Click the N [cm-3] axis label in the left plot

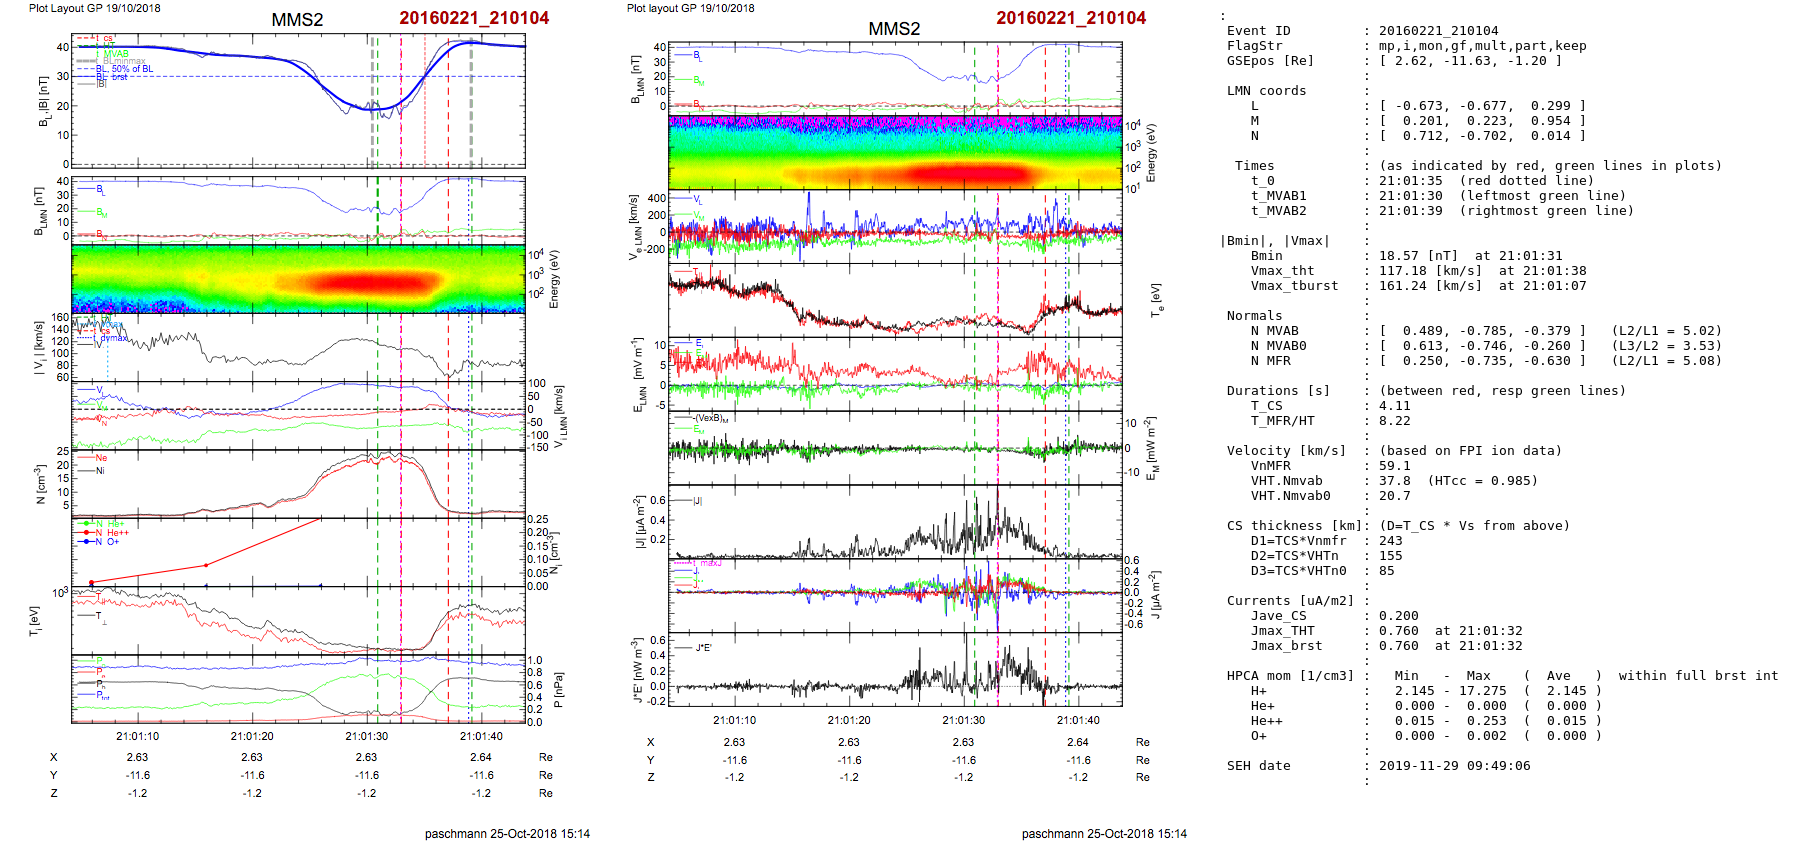click(x=40, y=484)
